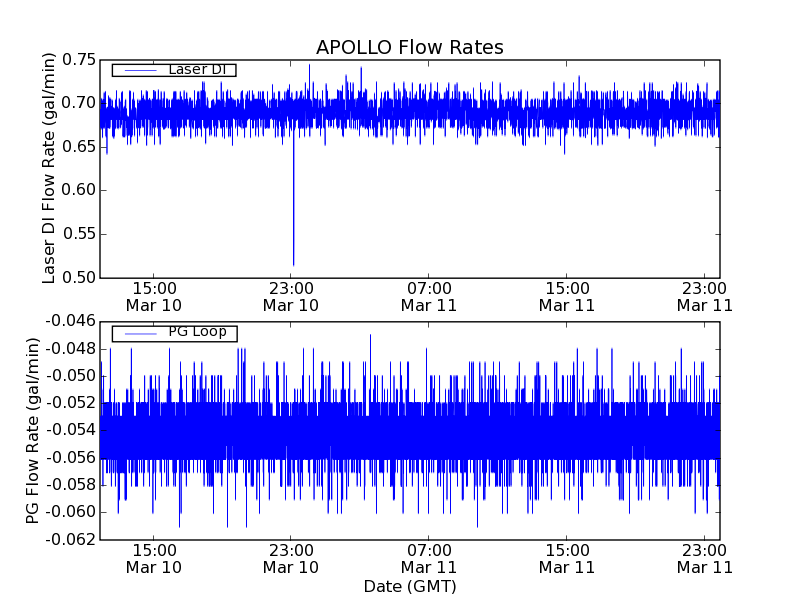Click '15:00 Mar 10' tick under the top plot
The width and height of the screenshot is (800, 600).
(x=153, y=296)
